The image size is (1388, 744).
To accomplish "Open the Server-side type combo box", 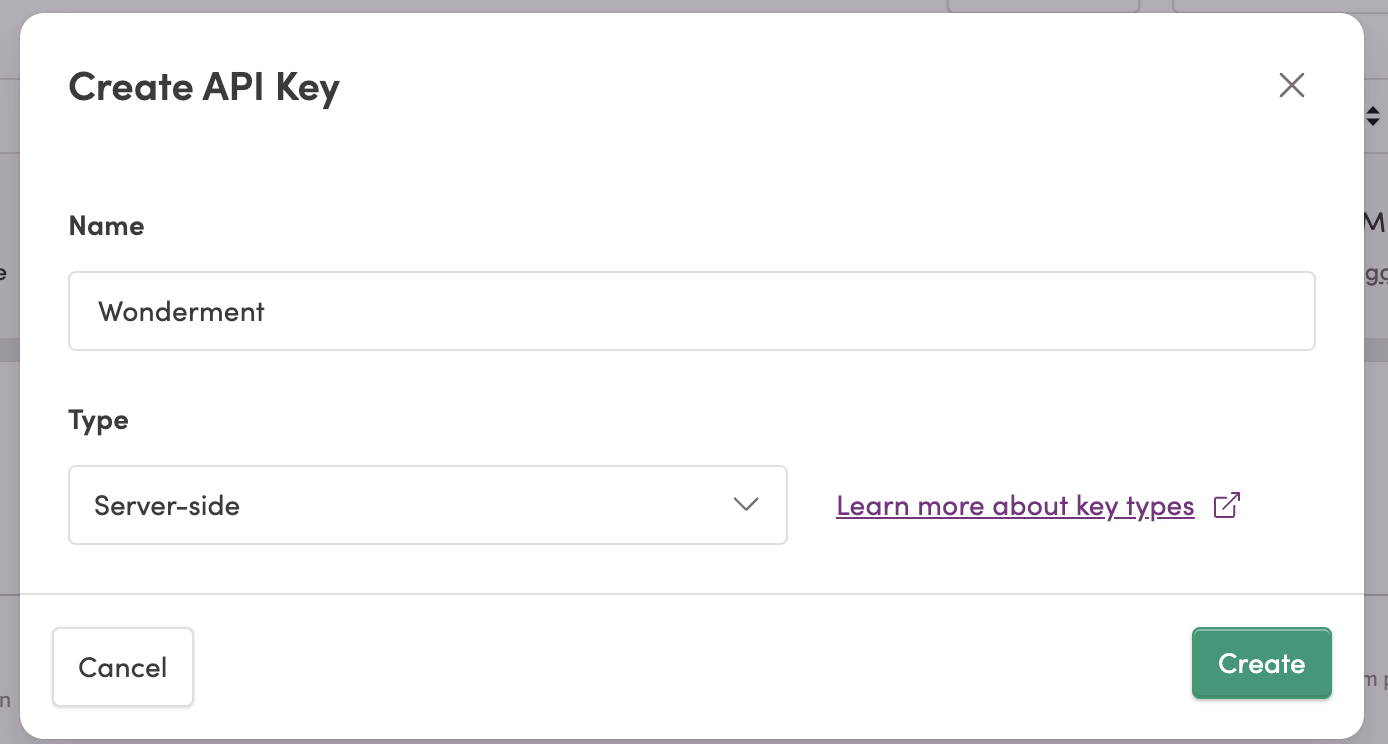I will (428, 505).
